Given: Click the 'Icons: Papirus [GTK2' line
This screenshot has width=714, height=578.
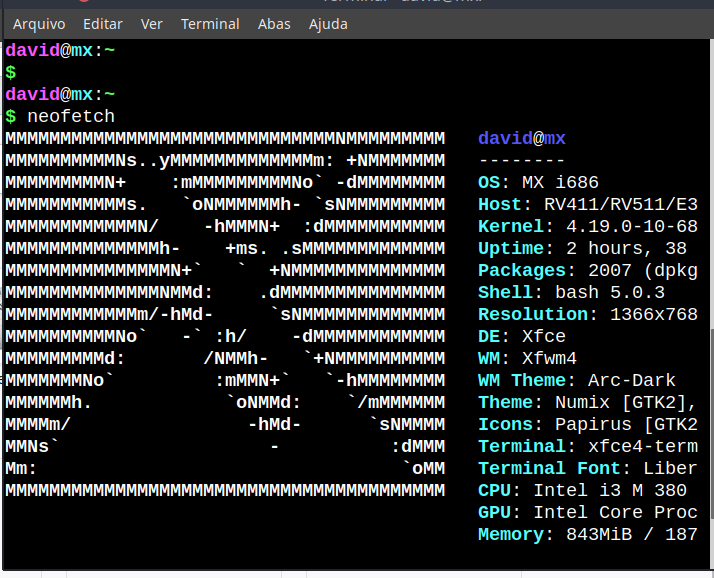Looking at the screenshot, I should click(x=588, y=425).
